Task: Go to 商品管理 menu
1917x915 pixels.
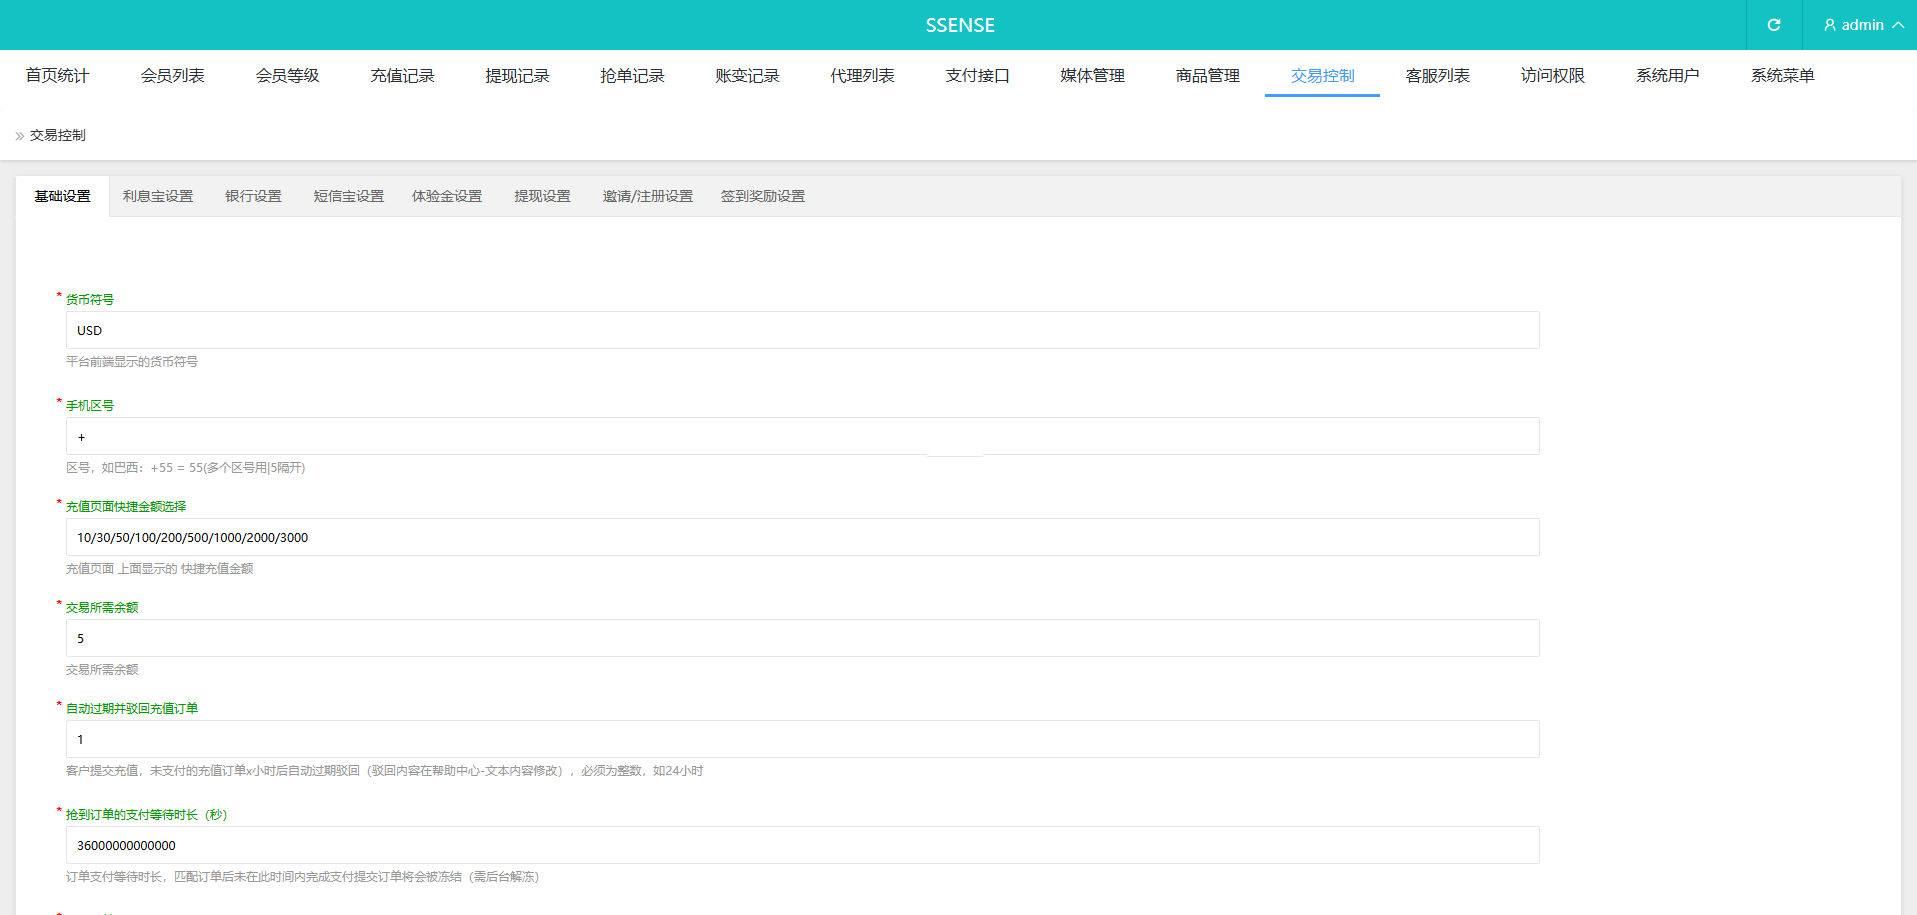Action: coord(1207,76)
